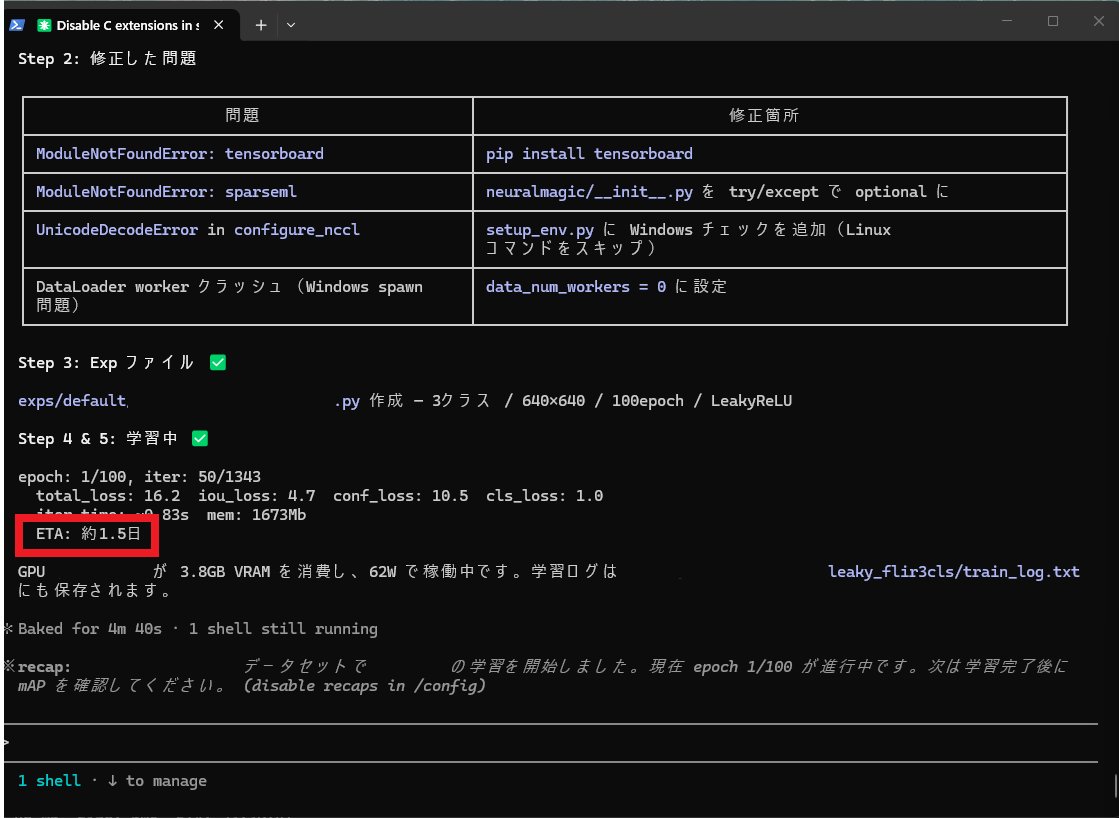Click the green tab icon beside tab title
Image resolution: width=1119 pixels, height=818 pixels.
click(44, 25)
